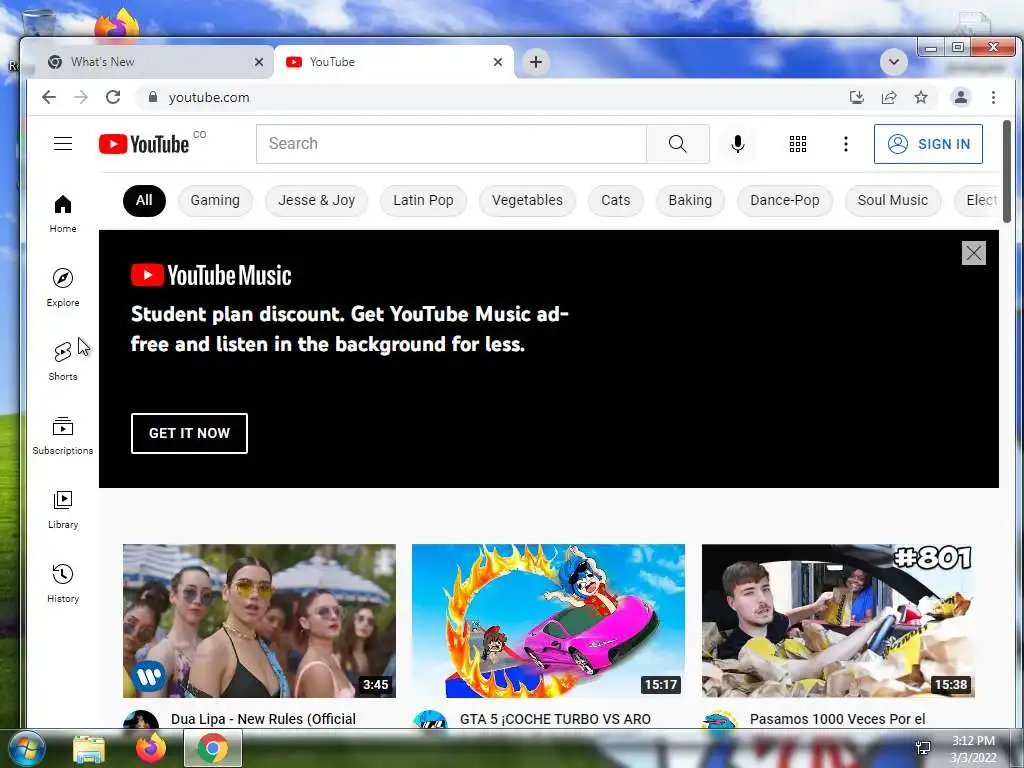
Task: Open the YouTube apps grid icon
Action: coord(798,144)
